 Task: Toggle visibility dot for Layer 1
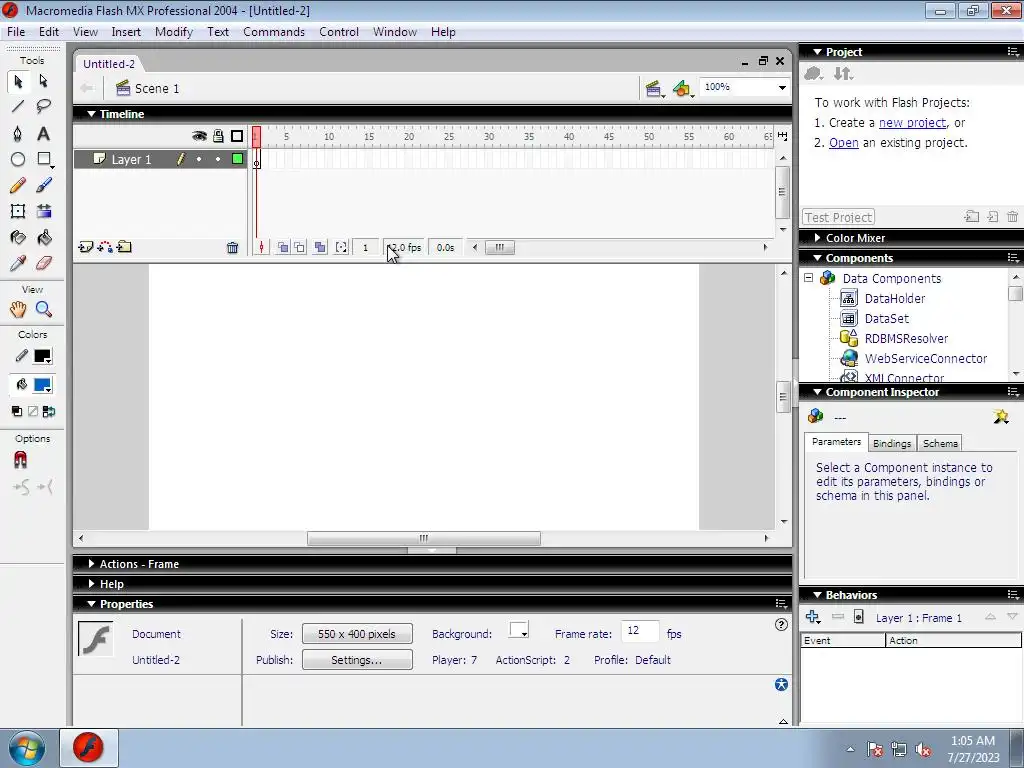[199, 159]
